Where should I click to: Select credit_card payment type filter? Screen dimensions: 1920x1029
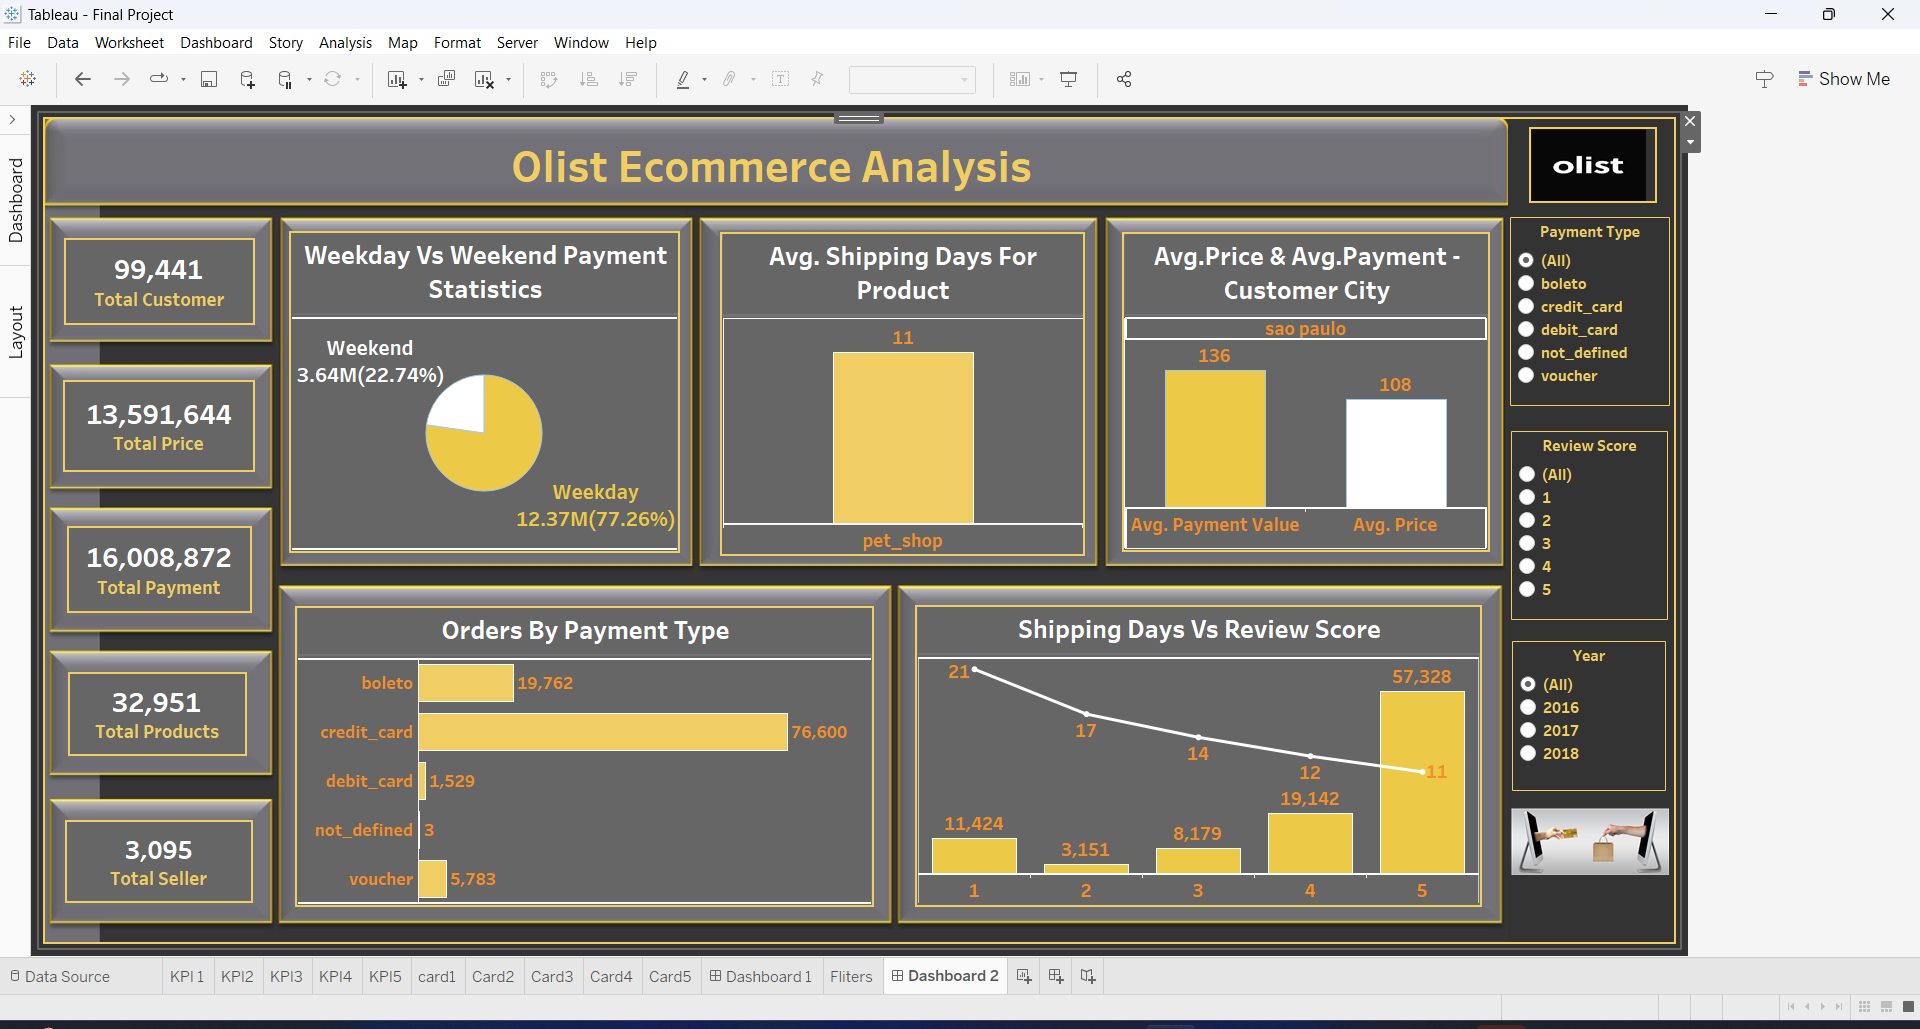pos(1526,307)
